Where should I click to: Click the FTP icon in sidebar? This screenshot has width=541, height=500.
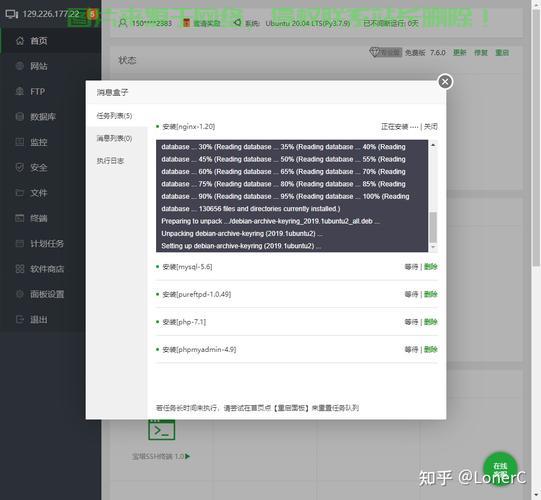point(20,91)
